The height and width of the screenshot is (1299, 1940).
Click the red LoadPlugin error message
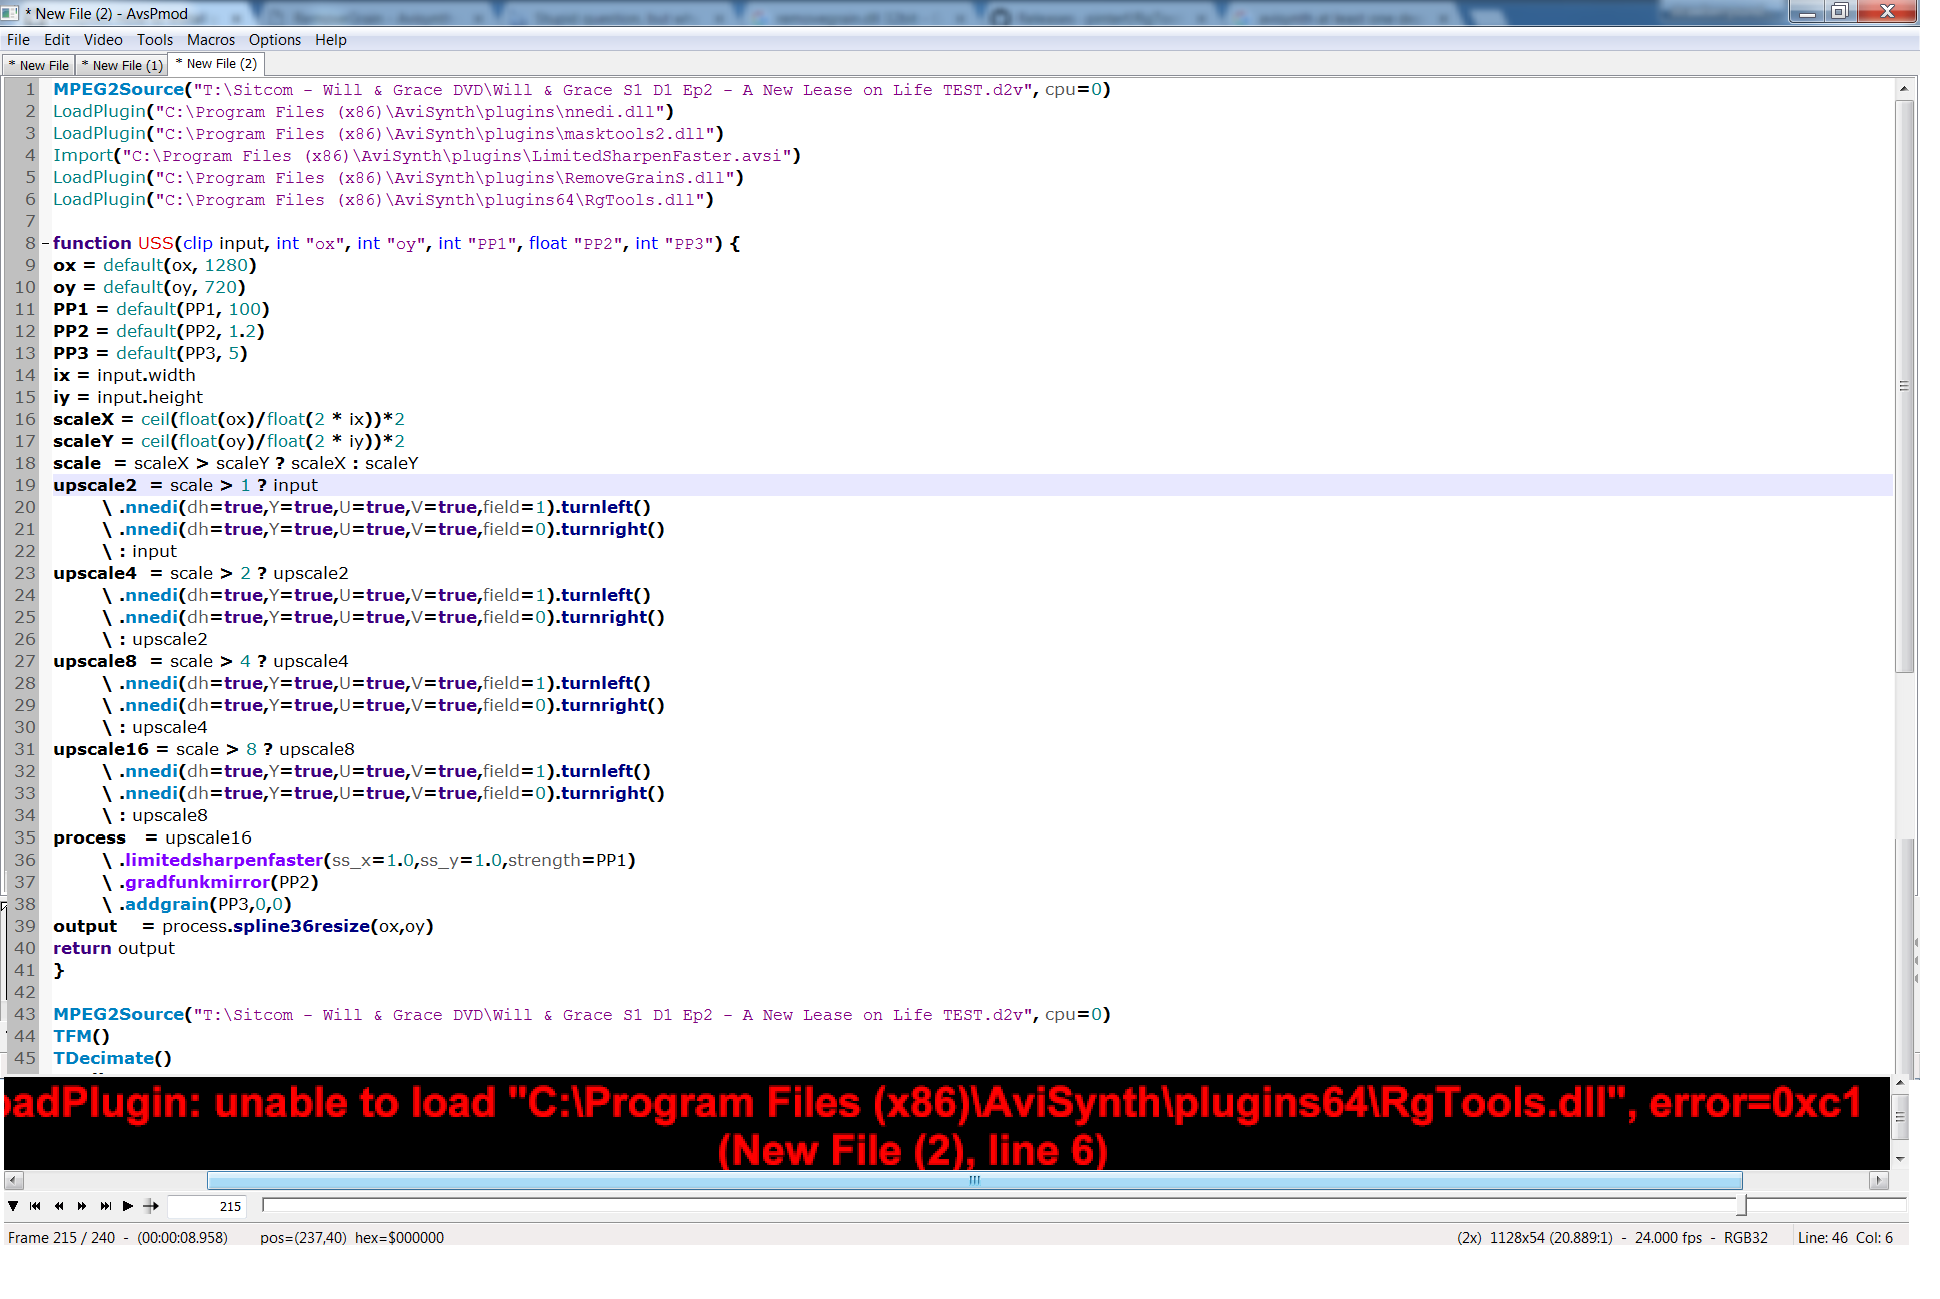(930, 1125)
